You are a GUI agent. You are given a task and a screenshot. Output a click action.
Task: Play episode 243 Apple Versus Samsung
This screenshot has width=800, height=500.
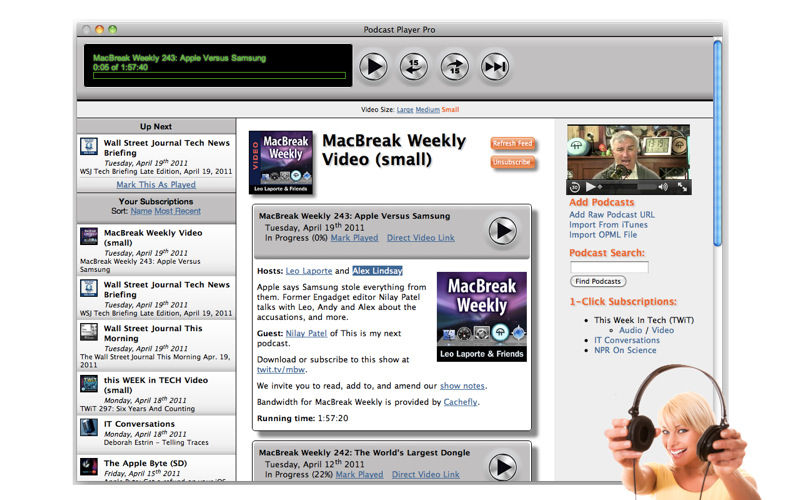[503, 231]
